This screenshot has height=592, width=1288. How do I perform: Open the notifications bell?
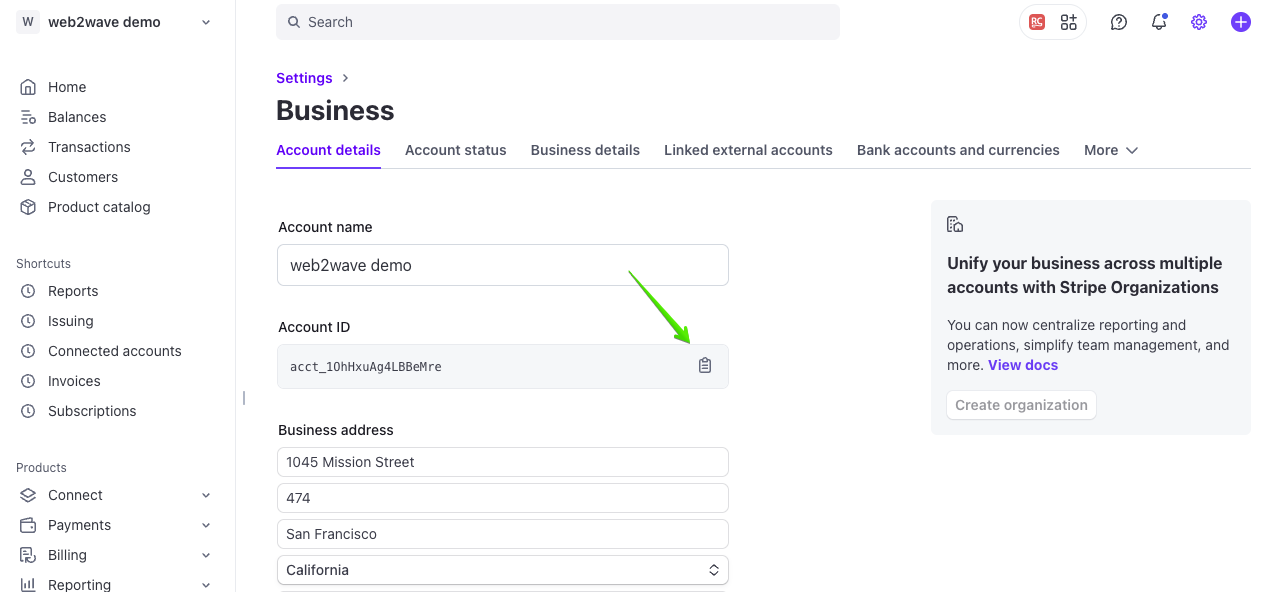1159,22
